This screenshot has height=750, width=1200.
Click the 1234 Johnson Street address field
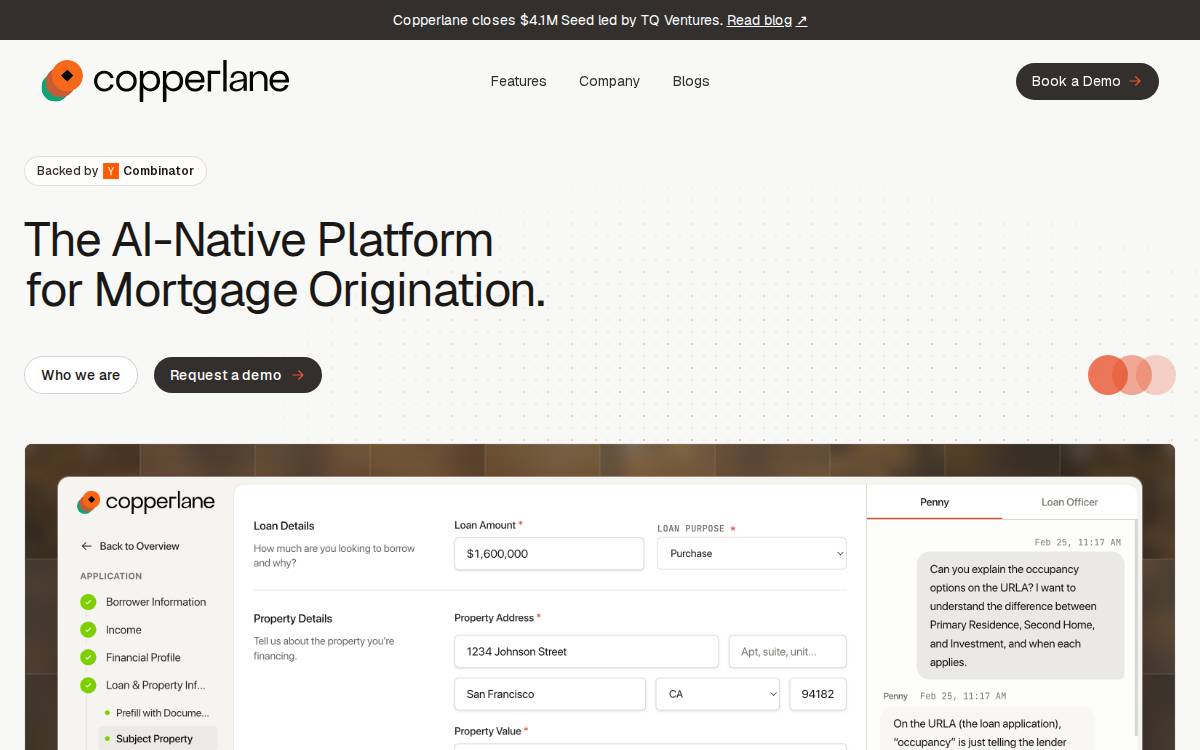(586, 651)
